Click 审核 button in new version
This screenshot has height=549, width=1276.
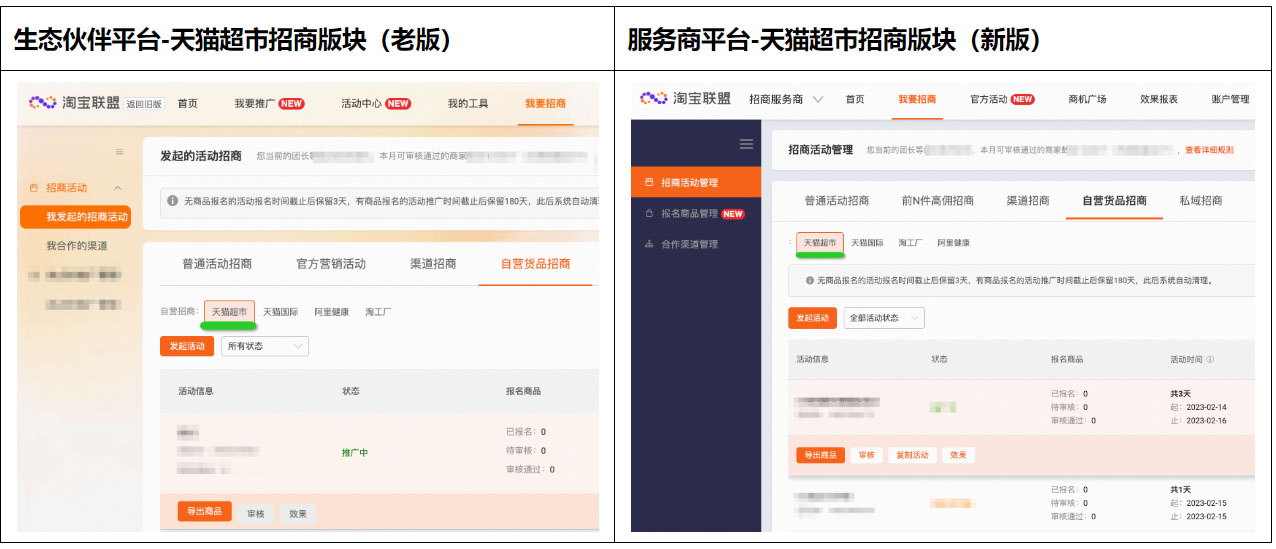click(x=867, y=455)
